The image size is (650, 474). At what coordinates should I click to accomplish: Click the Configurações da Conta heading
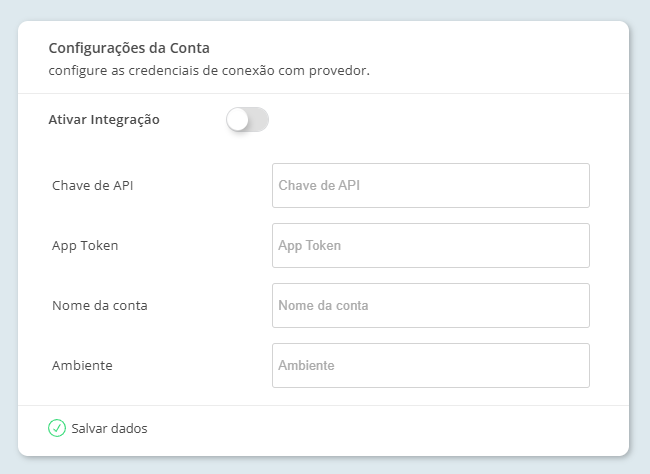coord(129,47)
